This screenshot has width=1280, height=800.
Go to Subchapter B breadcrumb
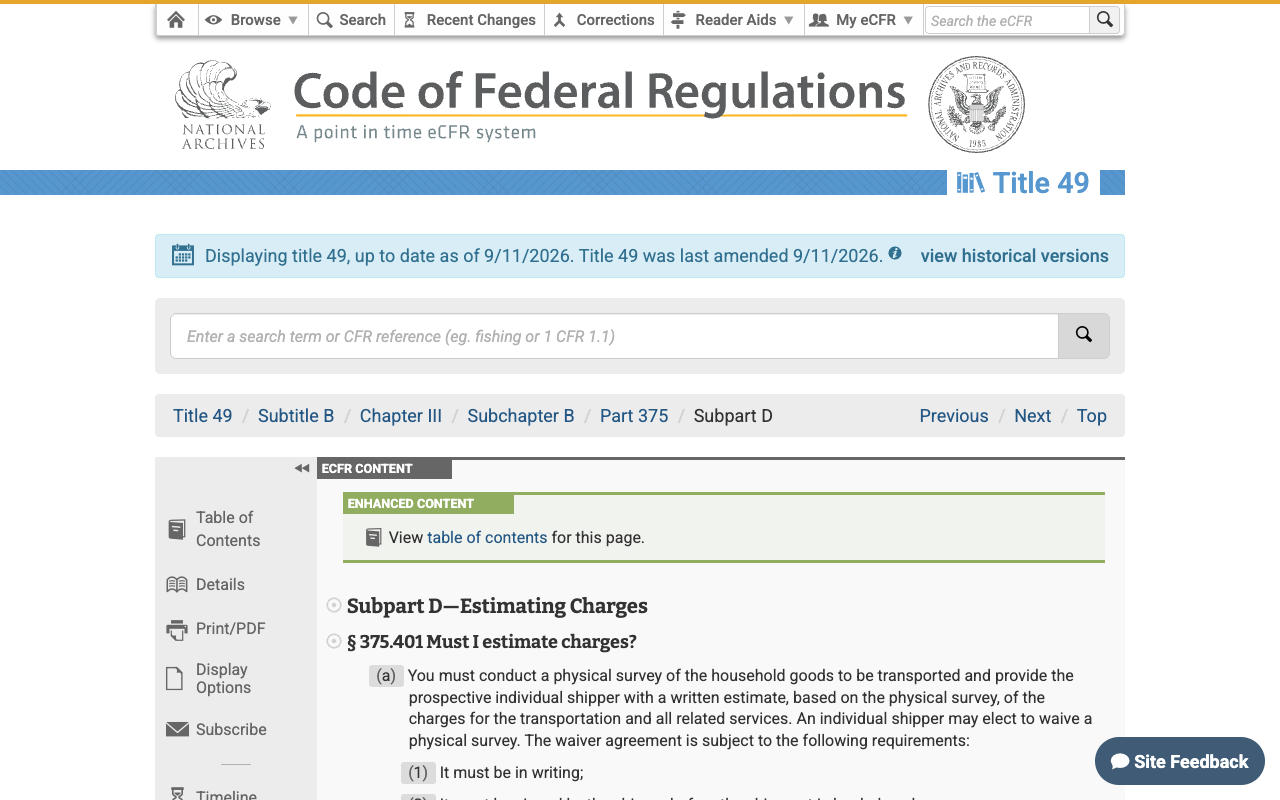pos(521,416)
